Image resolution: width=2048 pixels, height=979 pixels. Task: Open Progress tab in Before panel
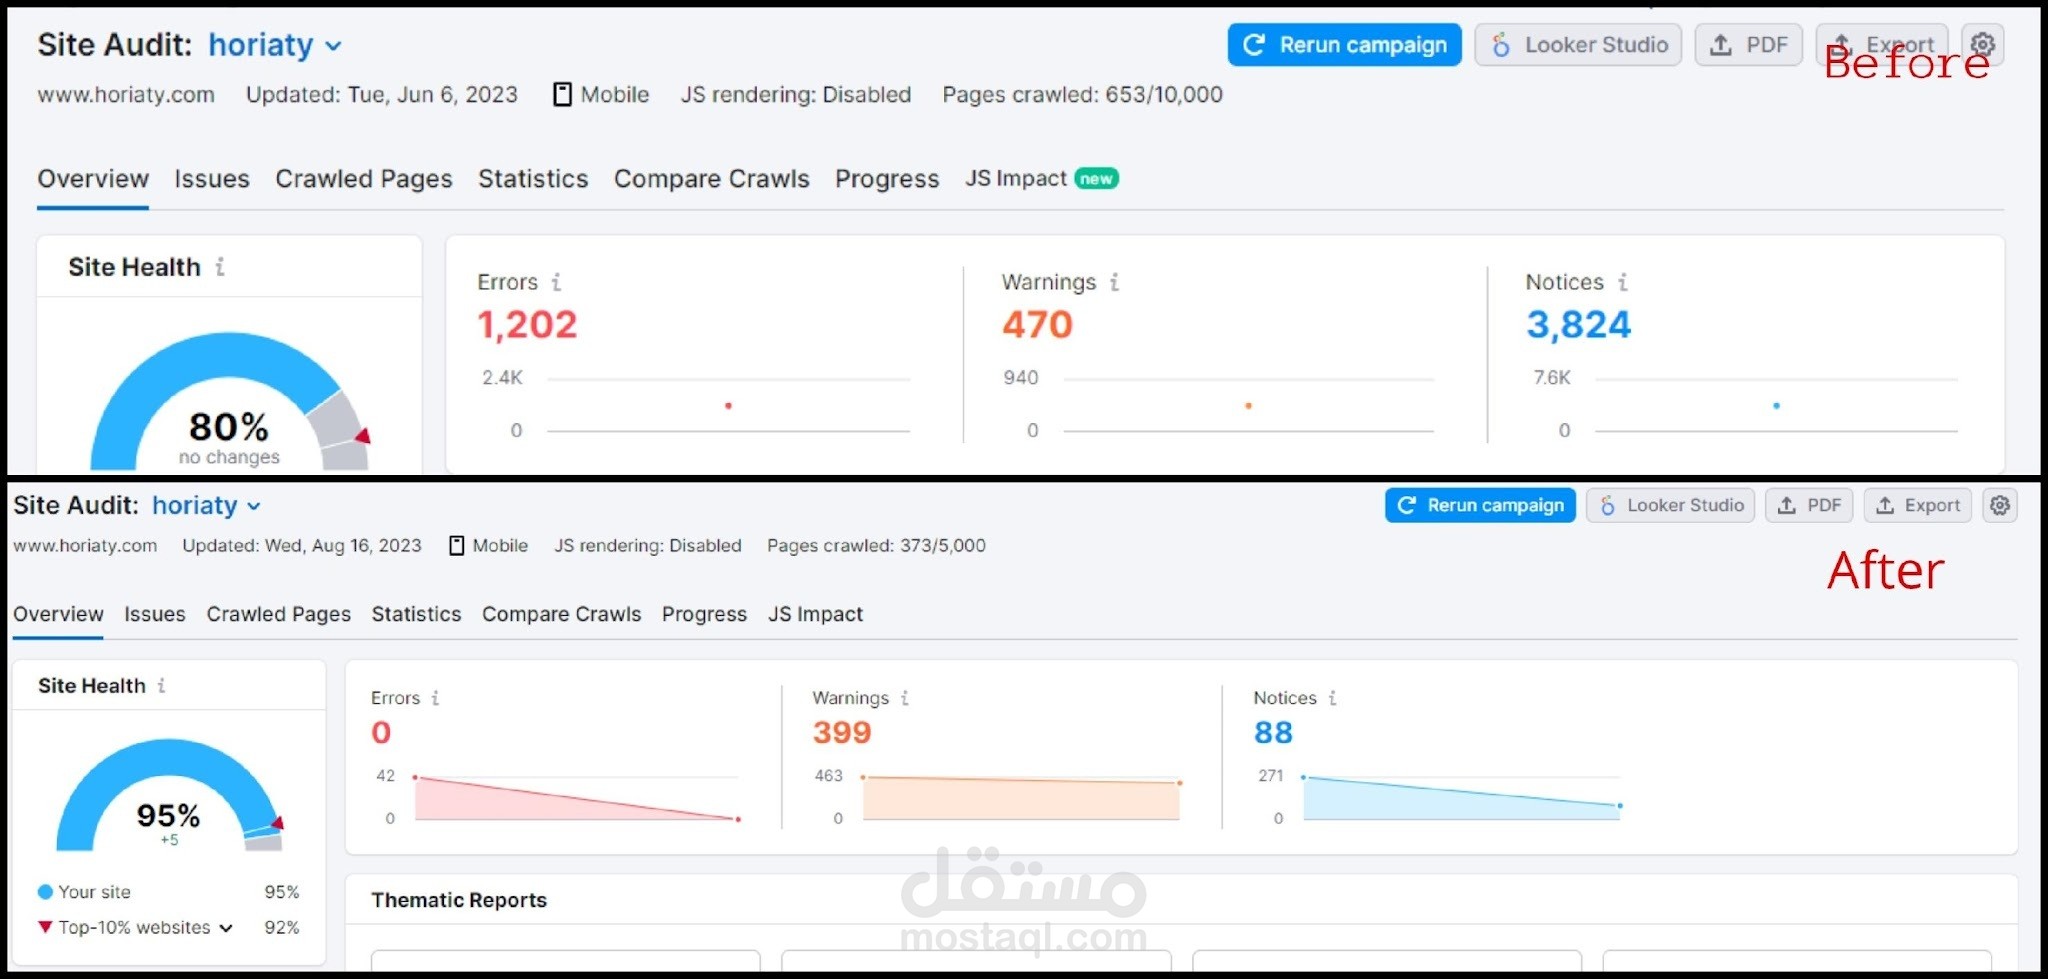887,179
